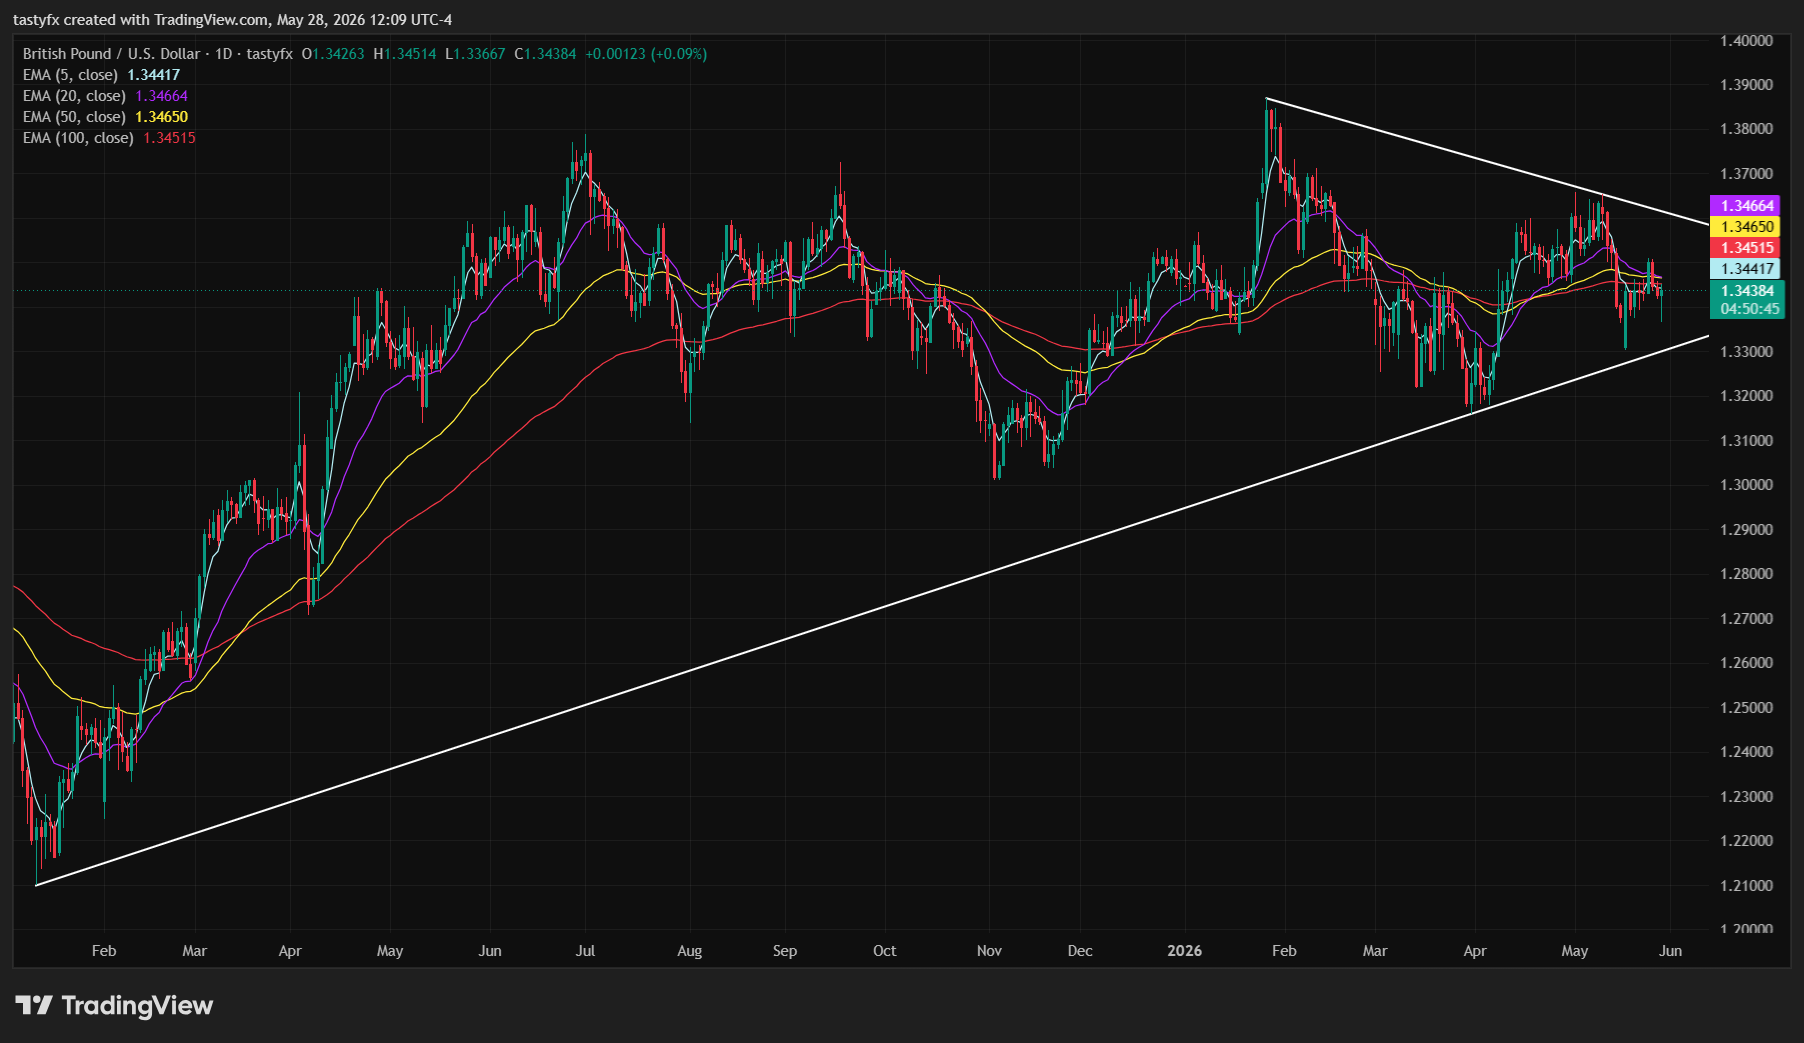Click the Dec label on time axis
Viewport: 1804px width, 1043px height.
click(1080, 951)
